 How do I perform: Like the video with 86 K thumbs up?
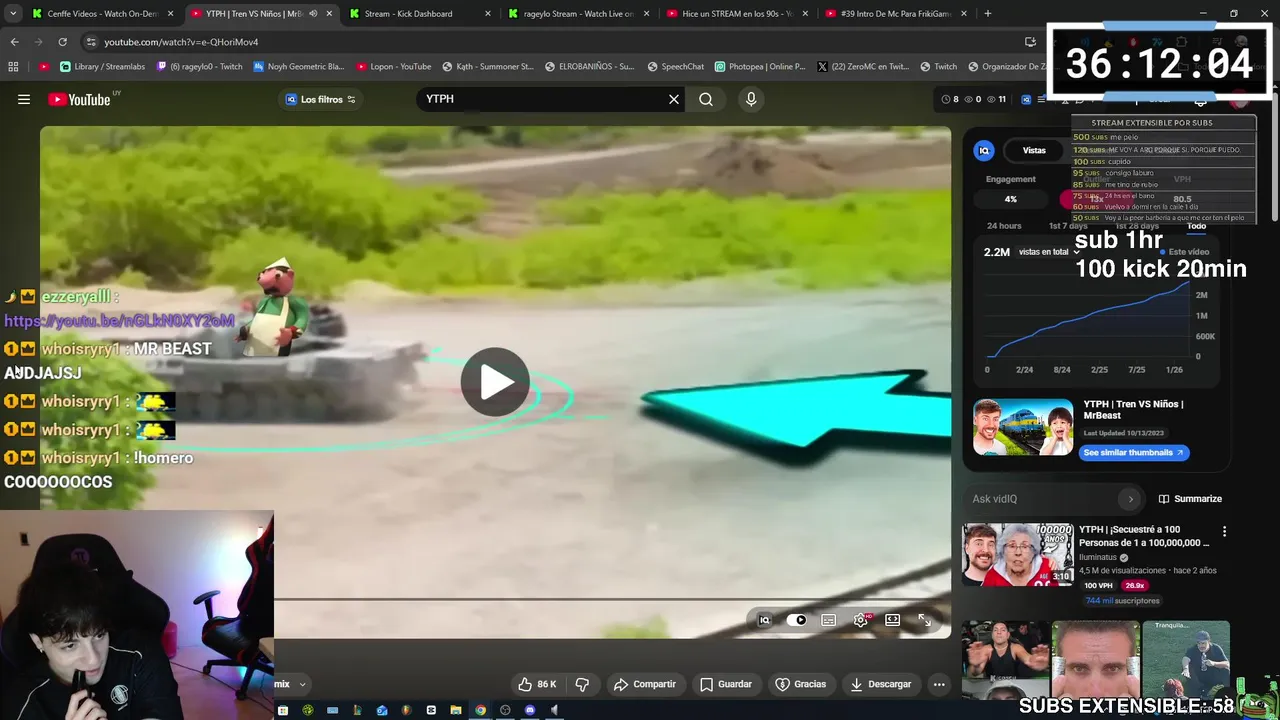click(536, 684)
